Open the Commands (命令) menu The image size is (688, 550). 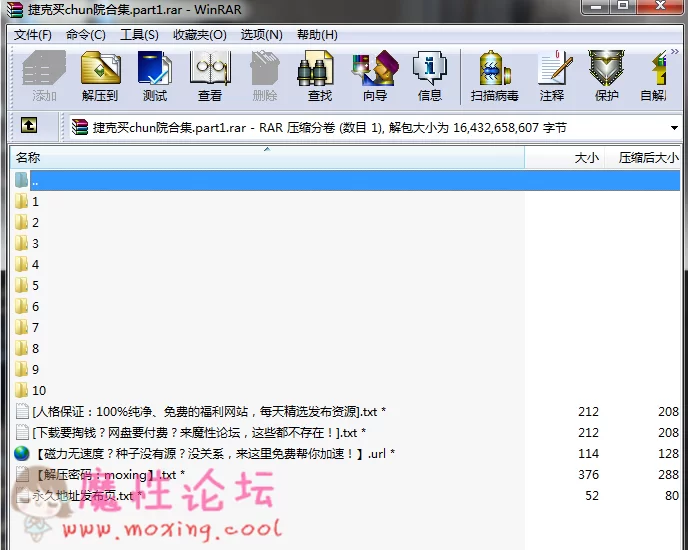coord(86,35)
